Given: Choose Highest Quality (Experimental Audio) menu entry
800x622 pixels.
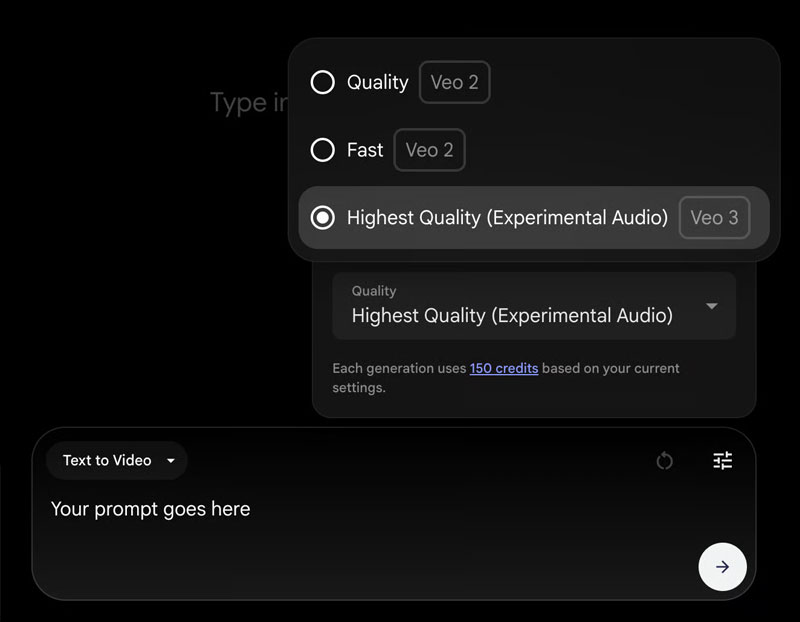Looking at the screenshot, I should click(507, 218).
